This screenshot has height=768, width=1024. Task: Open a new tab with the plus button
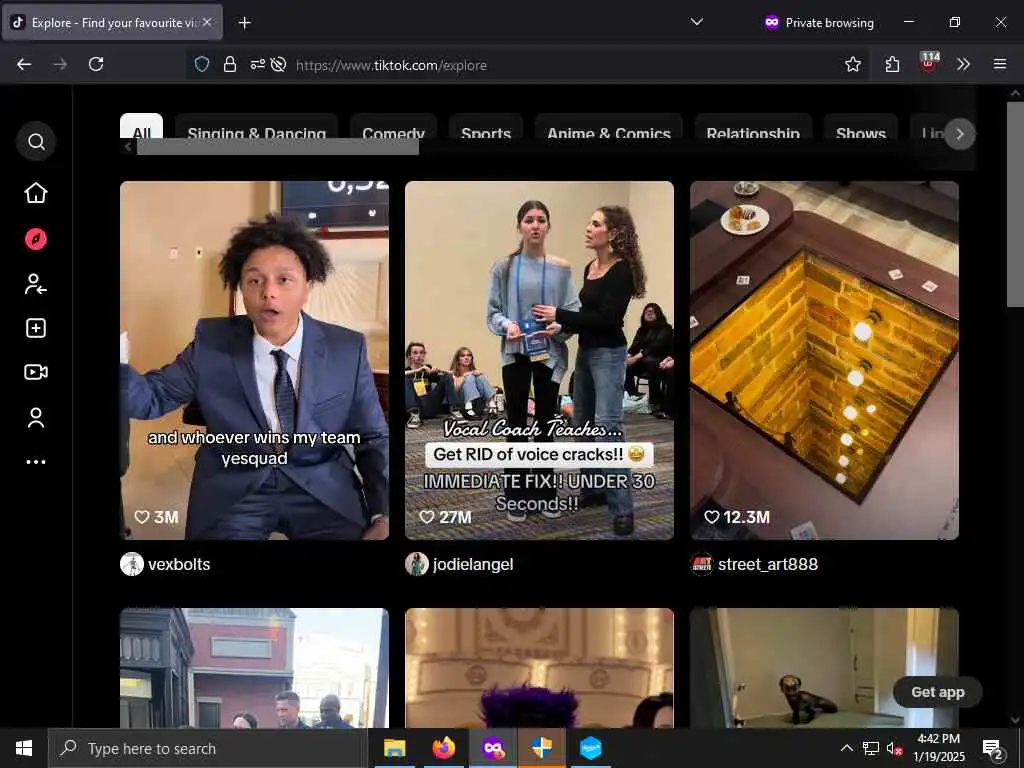(244, 23)
